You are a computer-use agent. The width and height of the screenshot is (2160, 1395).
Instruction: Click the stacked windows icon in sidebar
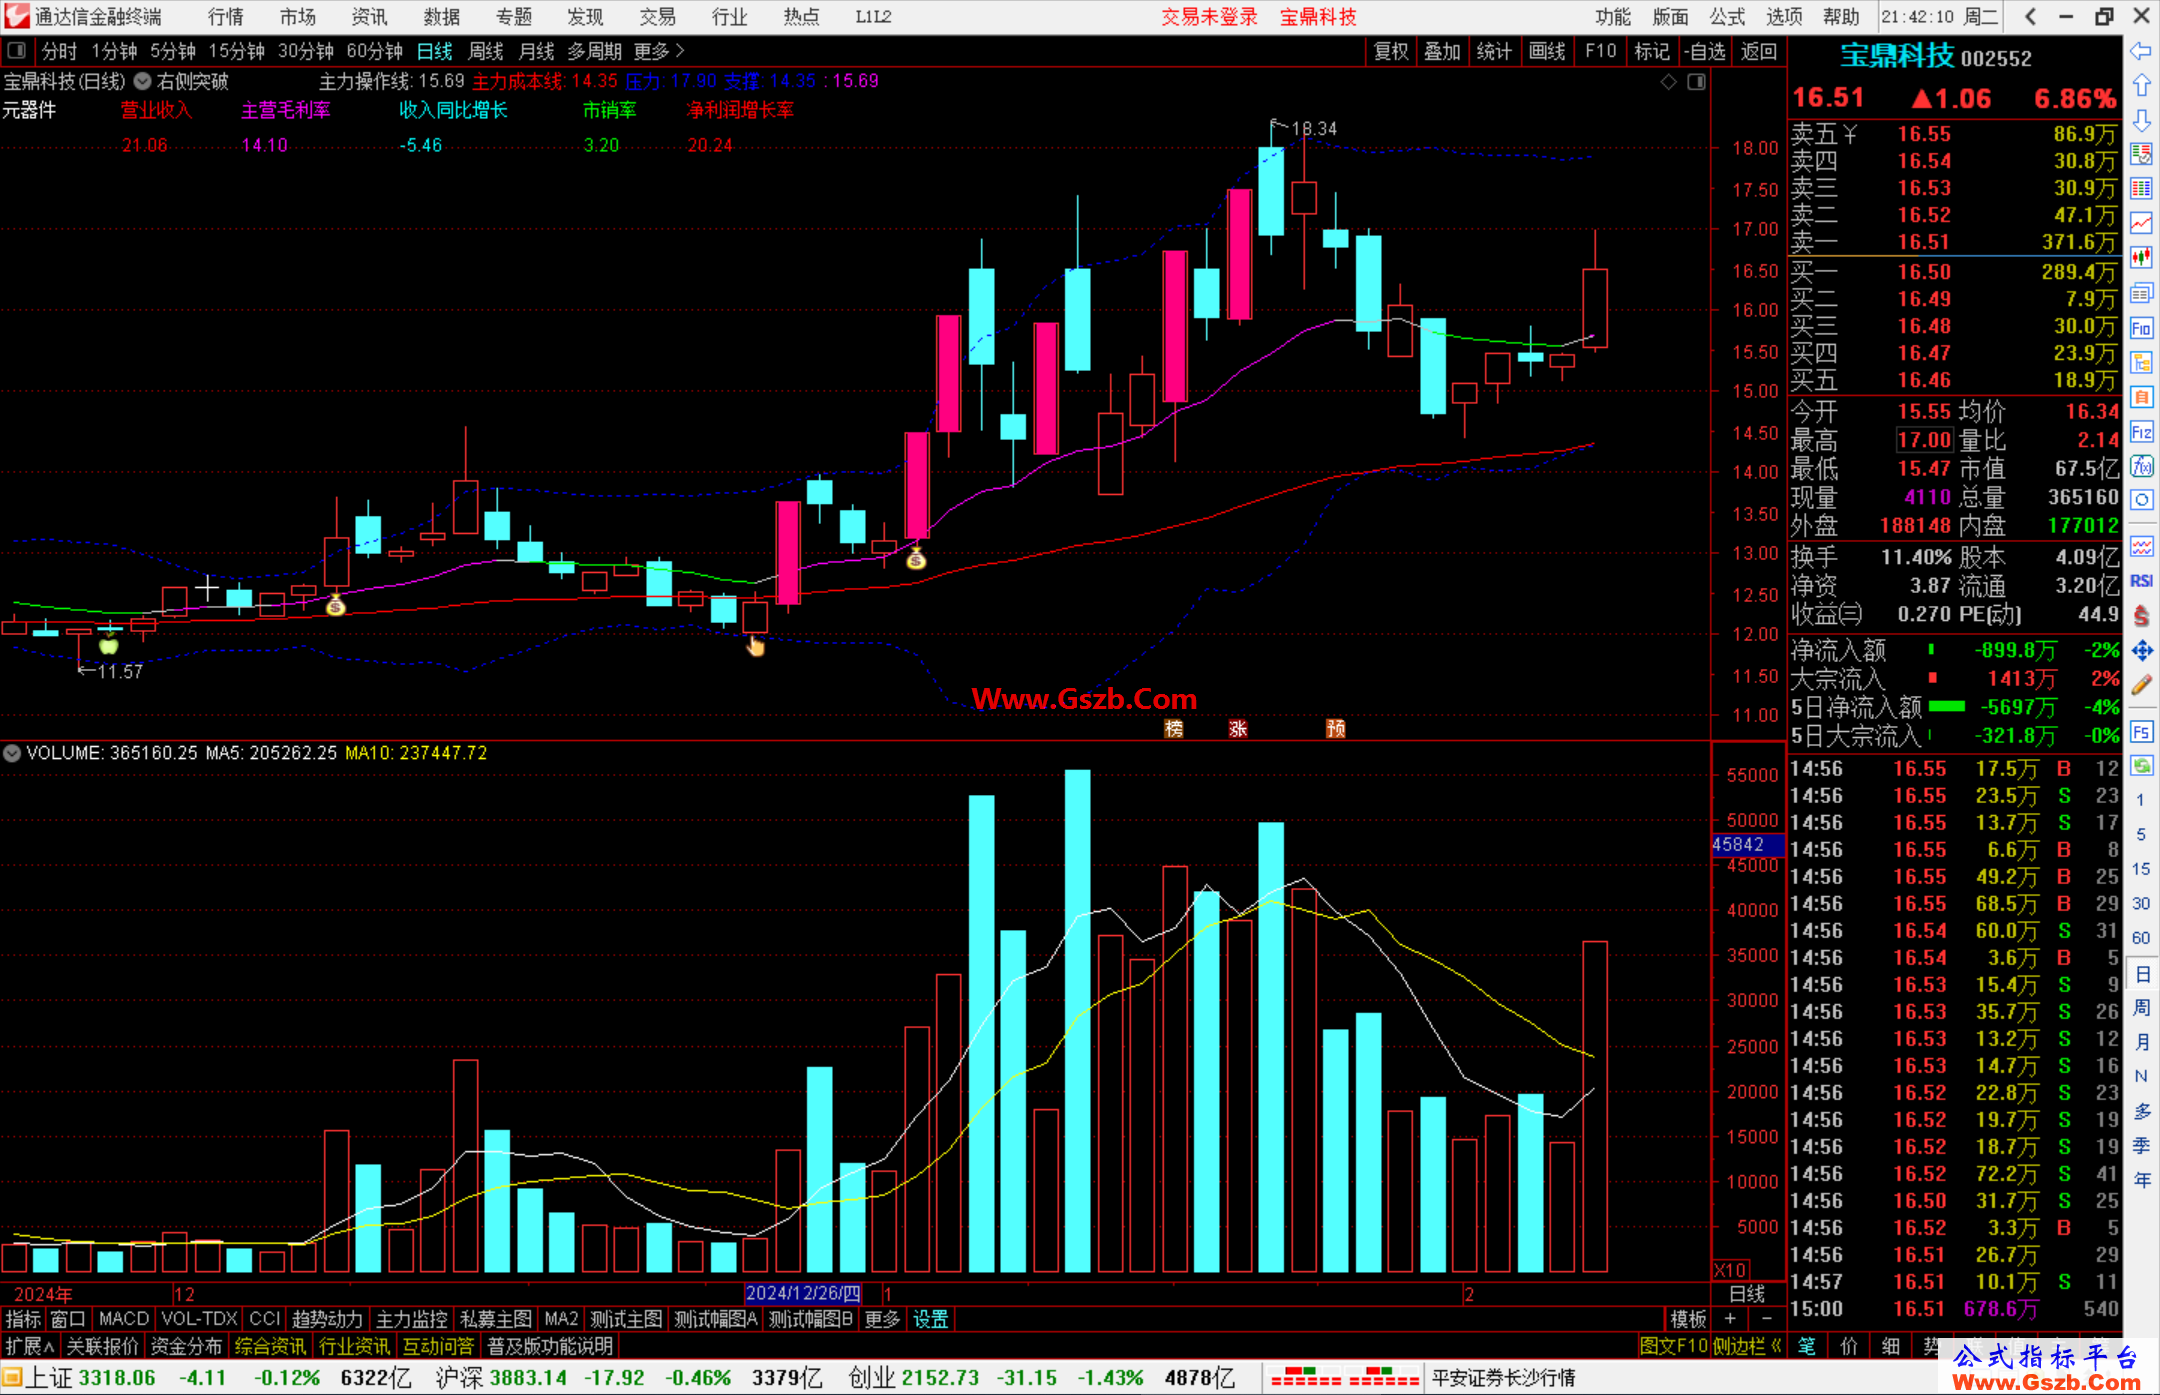point(2141,293)
